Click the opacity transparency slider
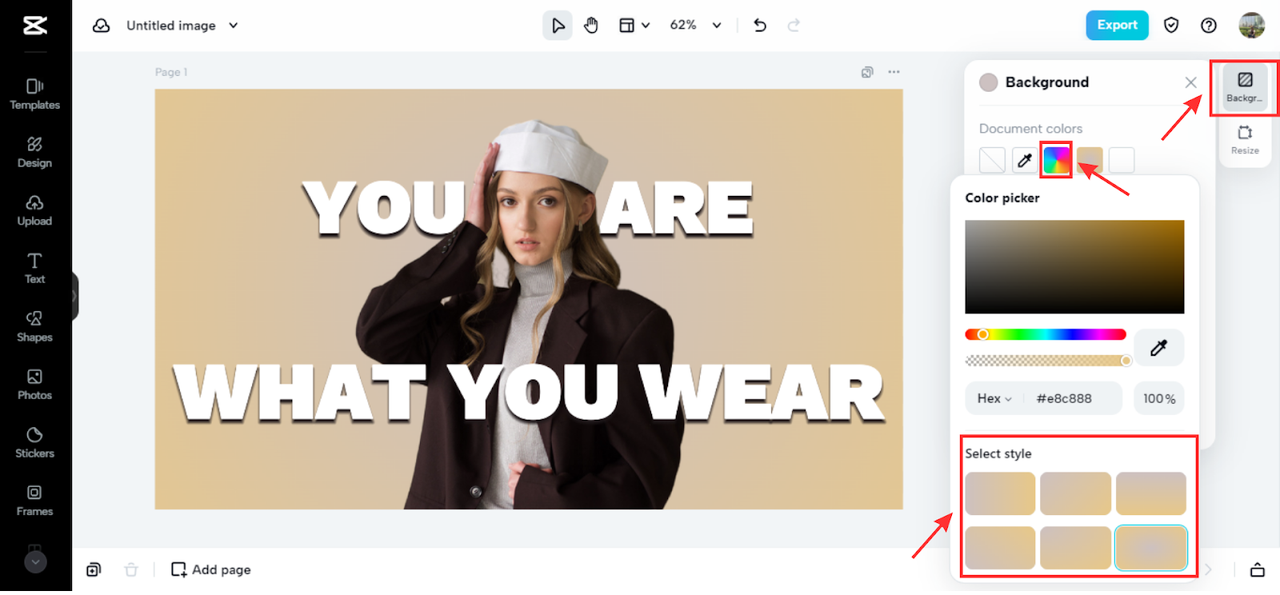 [x=1046, y=361]
